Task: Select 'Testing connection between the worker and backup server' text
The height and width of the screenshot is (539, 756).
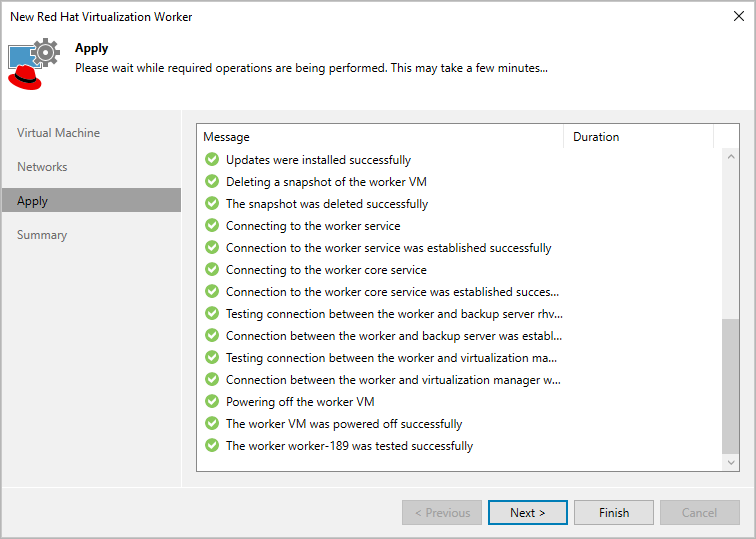Action: coord(394,314)
